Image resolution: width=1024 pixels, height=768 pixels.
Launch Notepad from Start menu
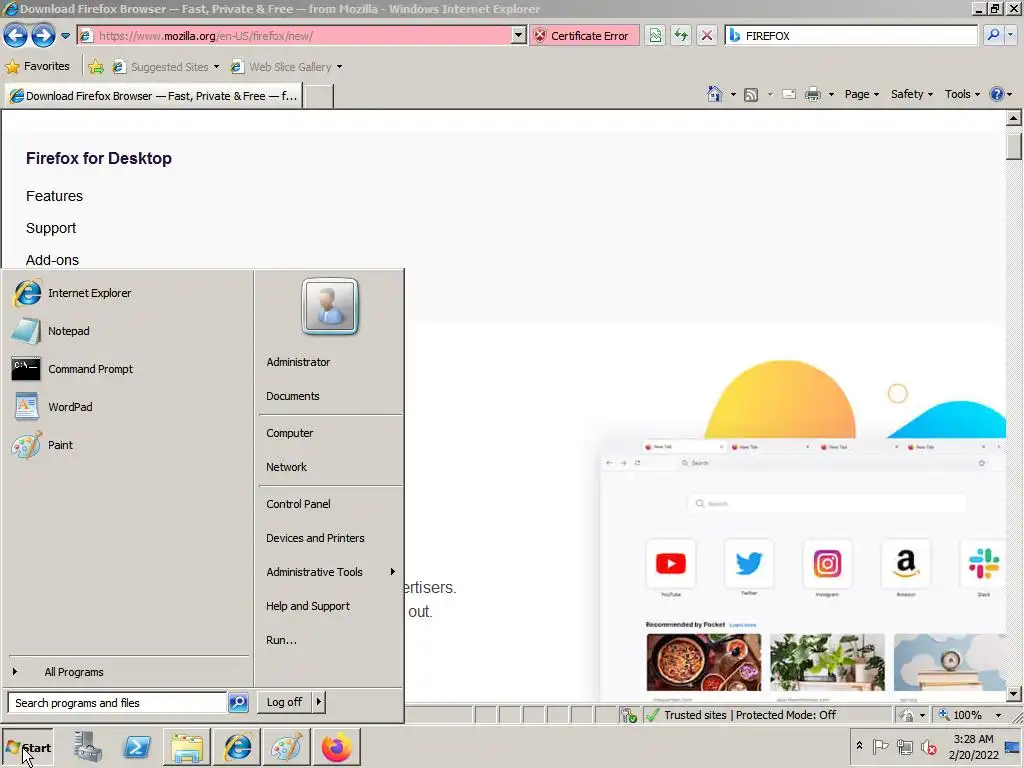(129, 331)
